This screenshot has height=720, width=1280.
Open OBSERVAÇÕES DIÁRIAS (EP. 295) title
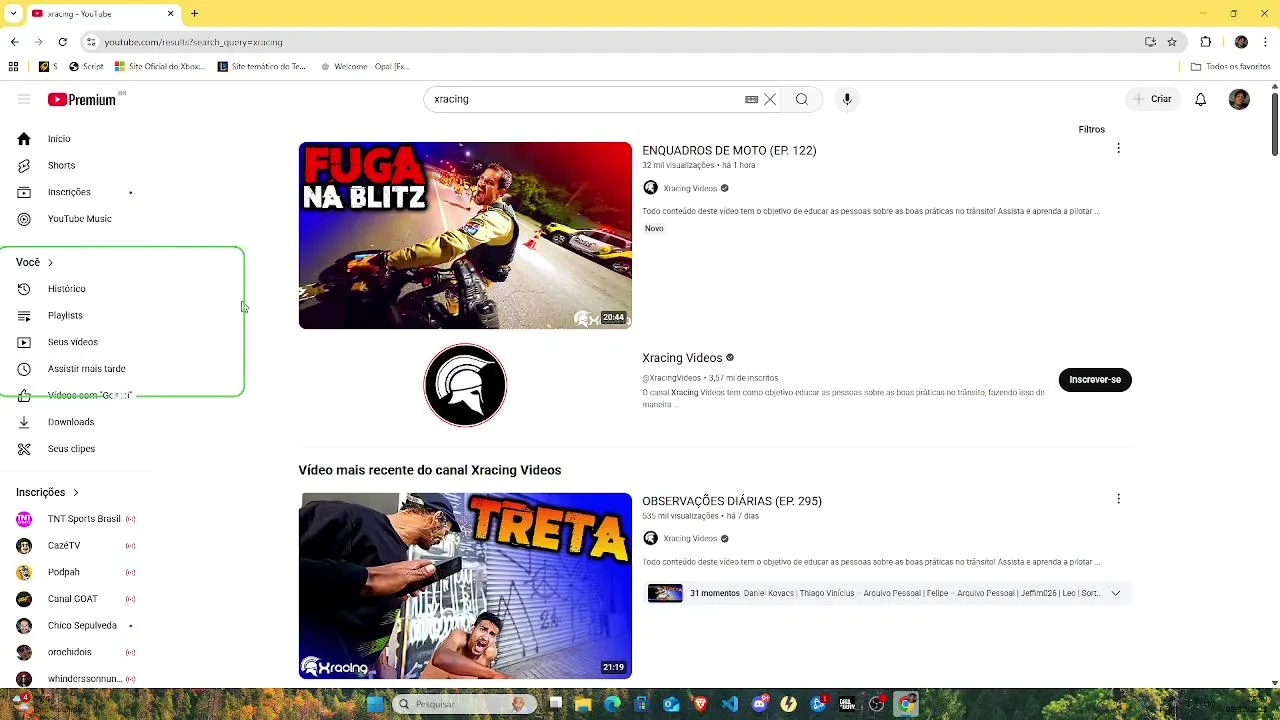[x=732, y=501]
